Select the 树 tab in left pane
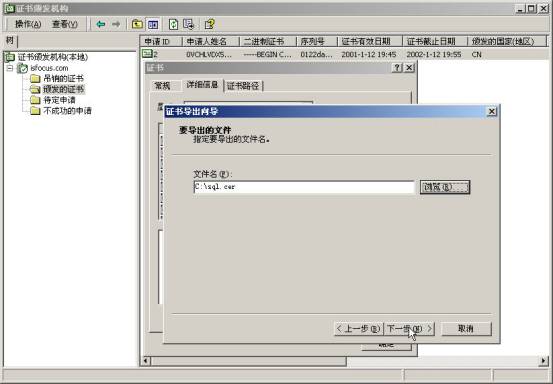Viewport: 553px width, 384px height. pyautogui.click(x=10, y=41)
